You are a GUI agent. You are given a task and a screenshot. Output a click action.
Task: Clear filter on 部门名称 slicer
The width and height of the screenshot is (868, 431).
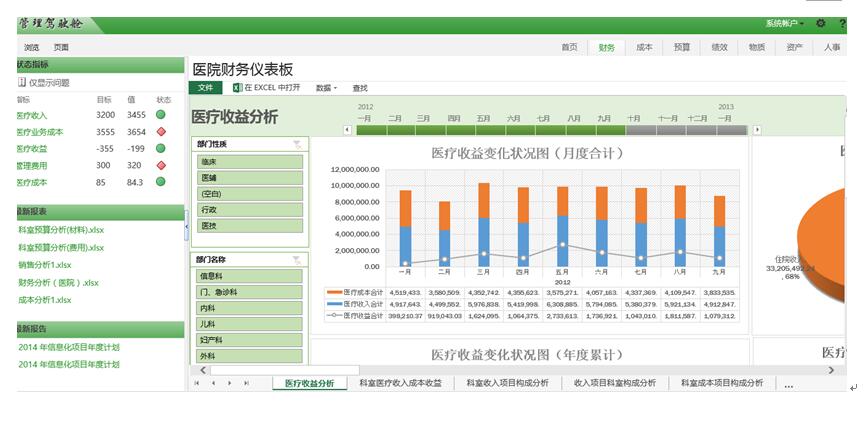pyautogui.click(x=296, y=260)
